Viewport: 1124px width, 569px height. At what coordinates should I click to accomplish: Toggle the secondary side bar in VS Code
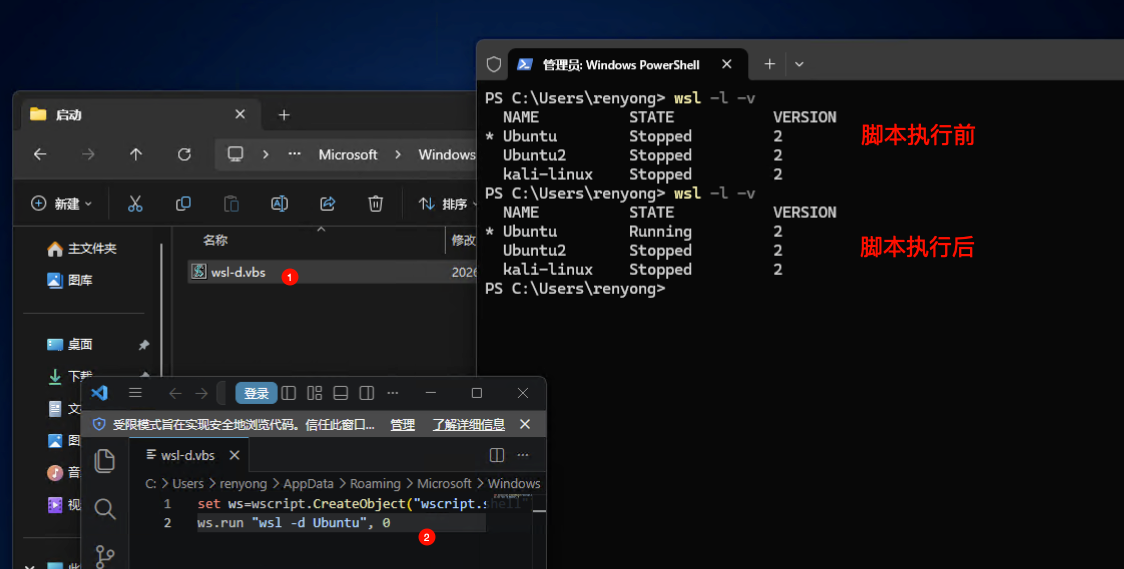[366, 393]
